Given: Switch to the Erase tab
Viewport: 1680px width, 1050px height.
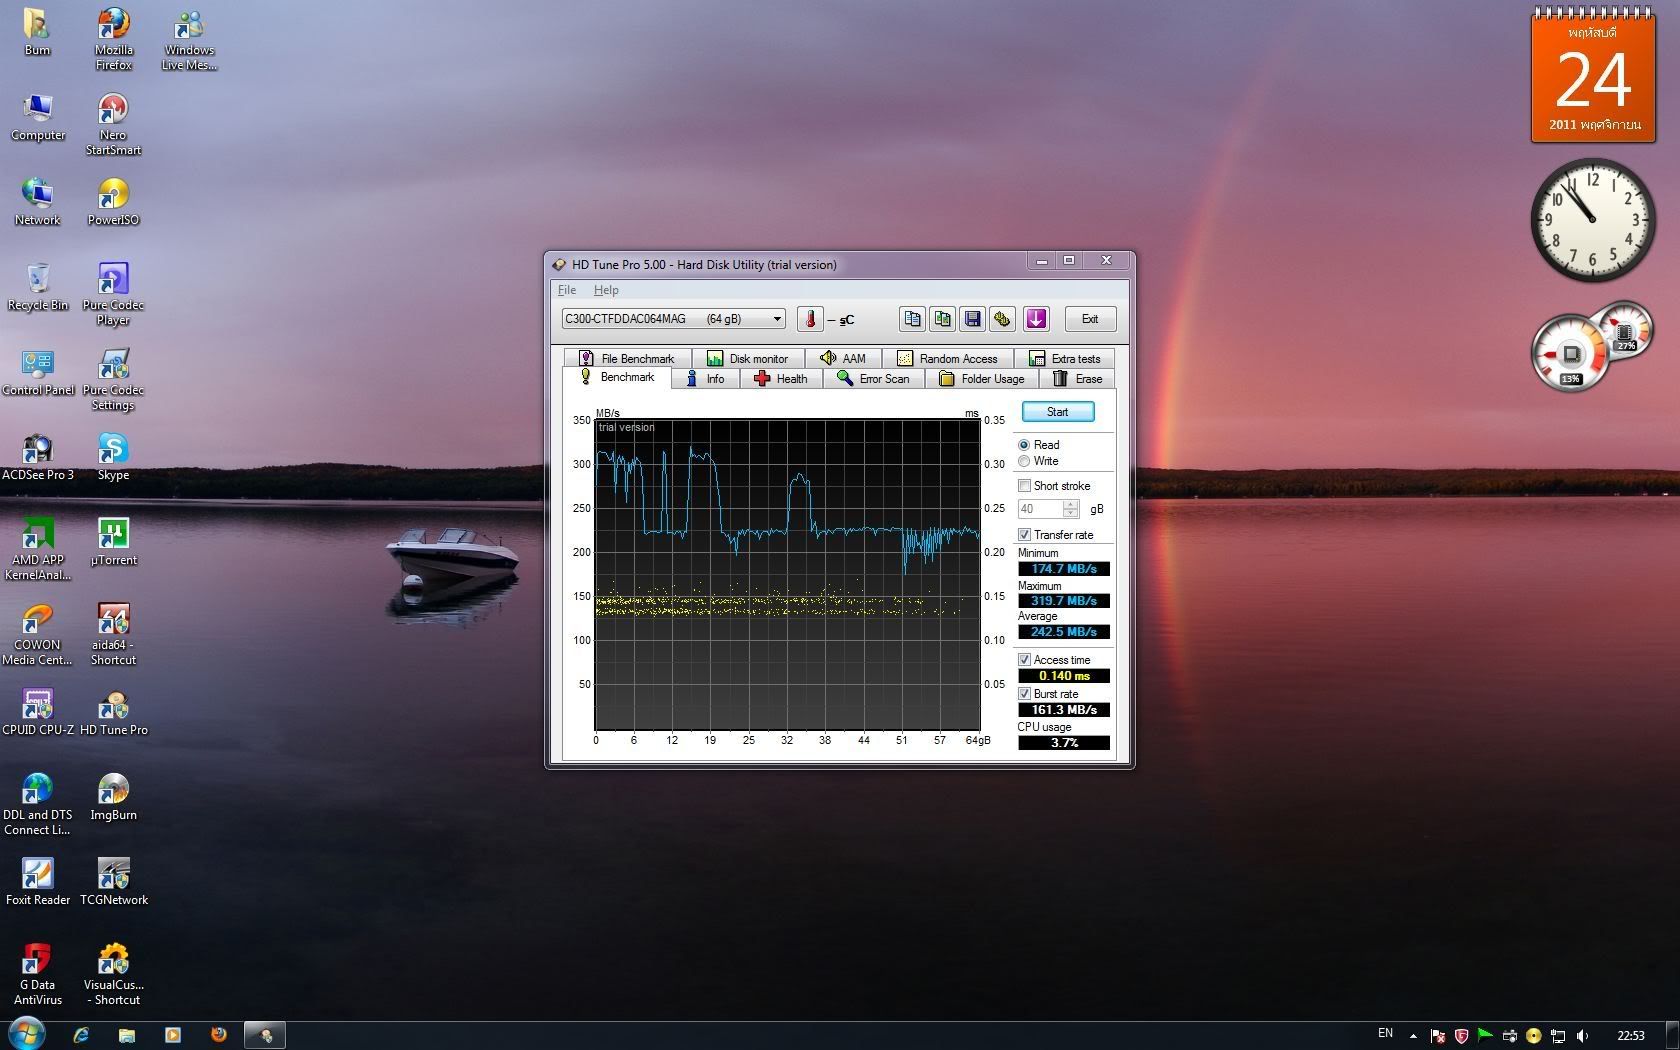Looking at the screenshot, I should tap(1078, 379).
